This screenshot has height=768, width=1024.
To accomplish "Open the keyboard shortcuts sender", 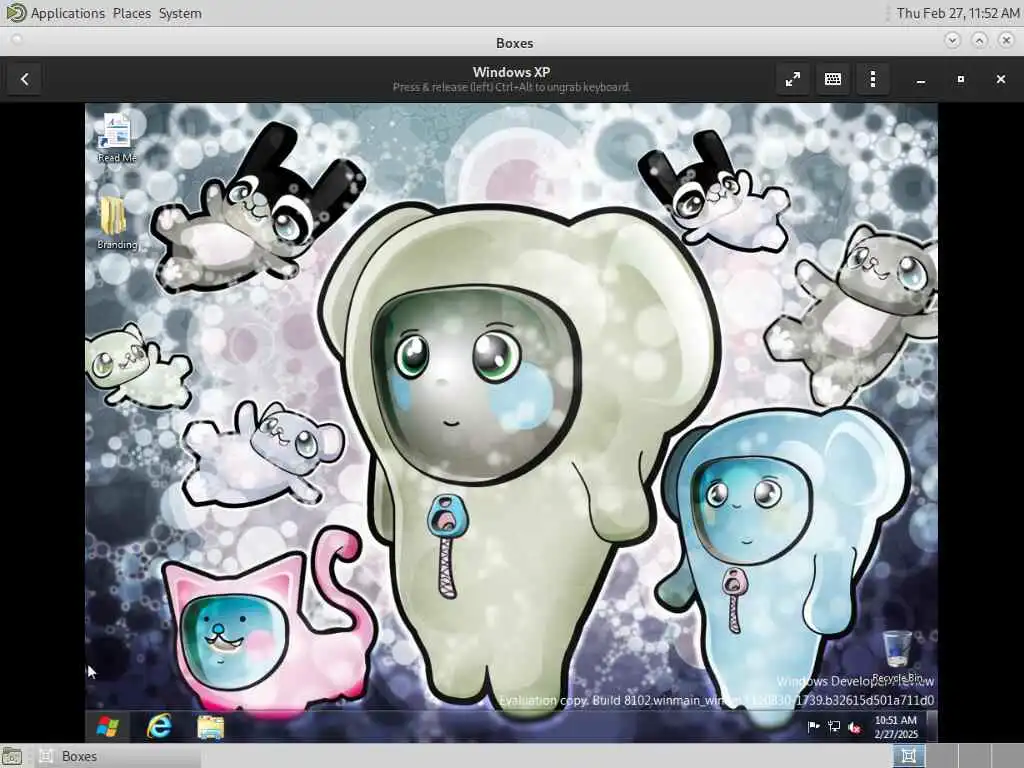I will tap(833, 79).
